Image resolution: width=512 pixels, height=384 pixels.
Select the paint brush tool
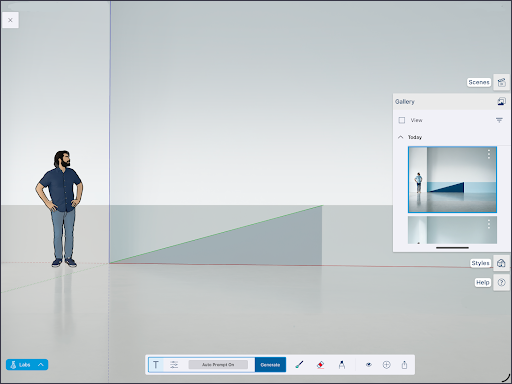tap(299, 365)
